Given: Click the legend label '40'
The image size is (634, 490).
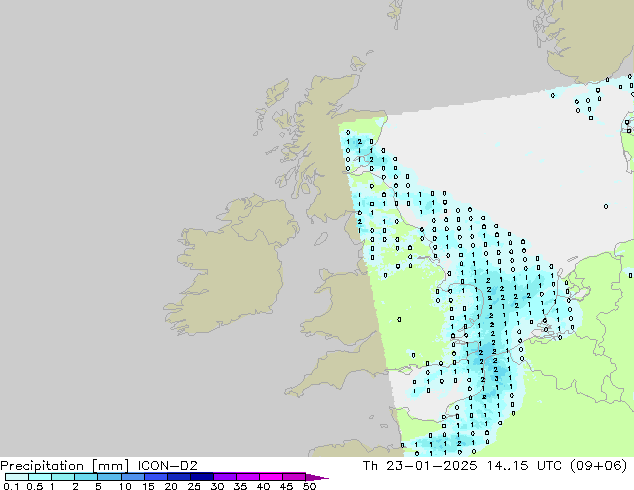Looking at the screenshot, I should pyautogui.click(x=263, y=486).
